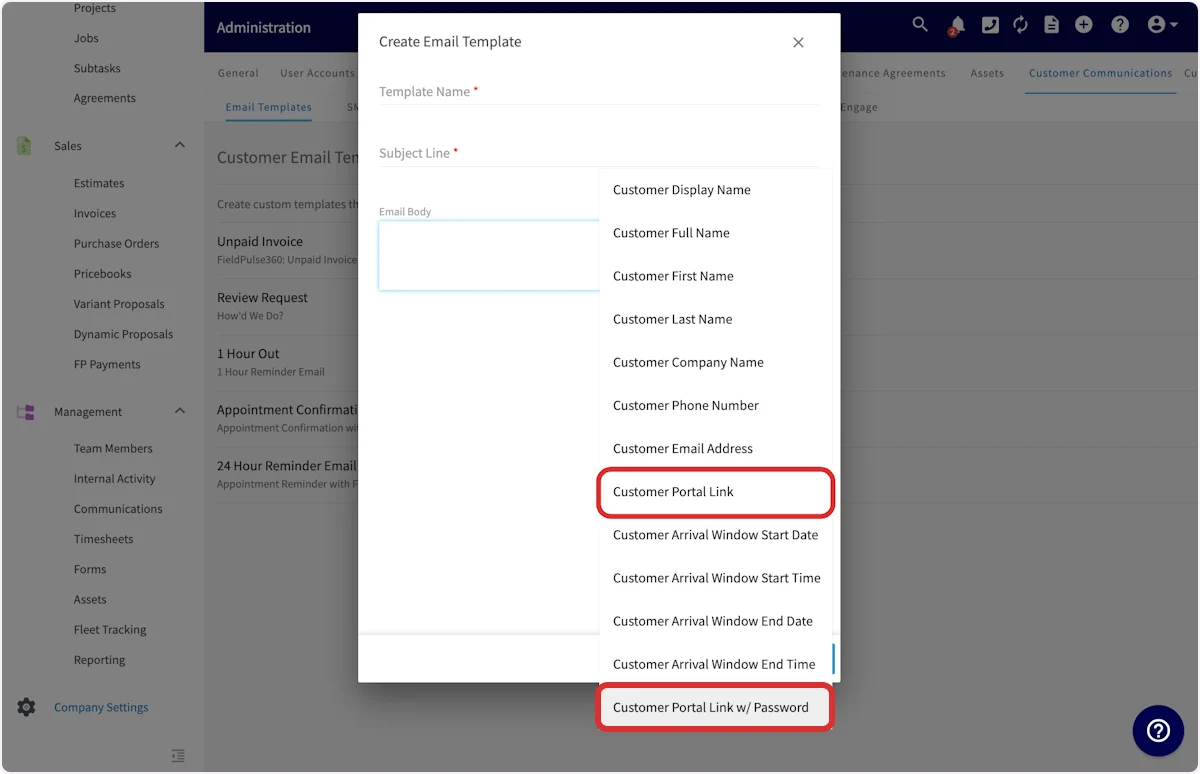
Task: Select Customer Arrival Window End Time
Action: coord(715,664)
